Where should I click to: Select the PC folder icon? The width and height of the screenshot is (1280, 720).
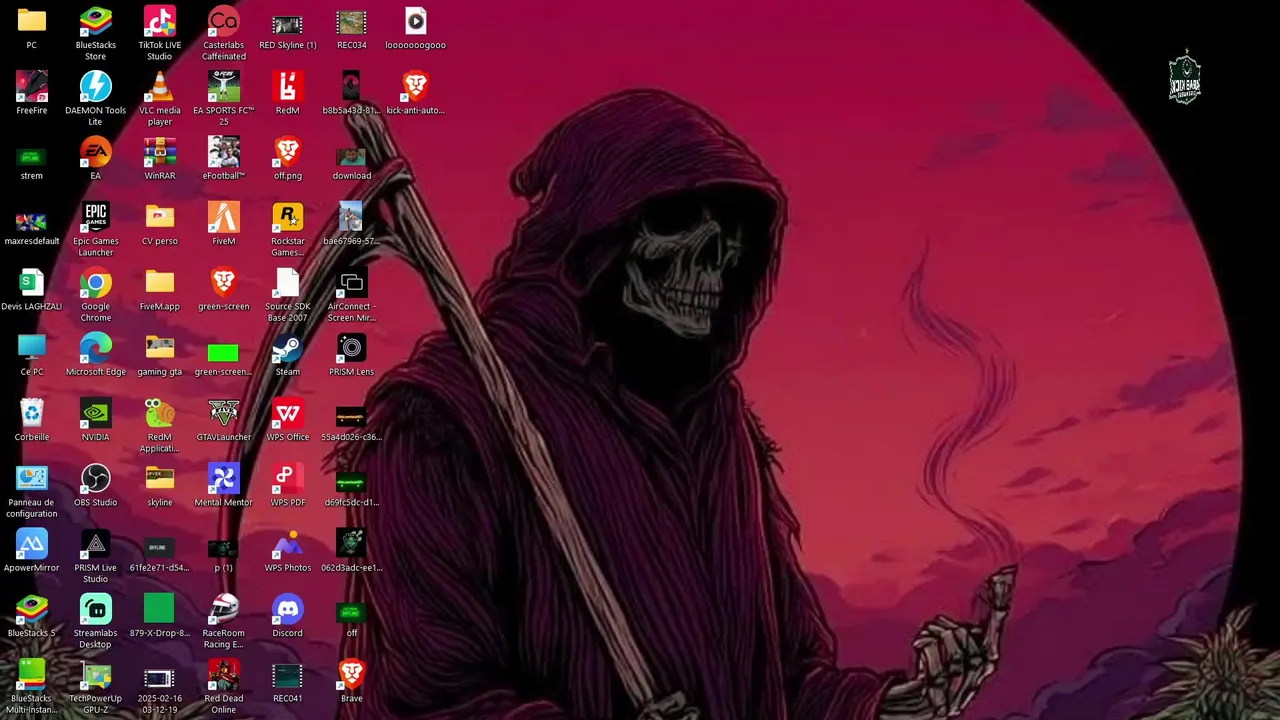pos(32,22)
